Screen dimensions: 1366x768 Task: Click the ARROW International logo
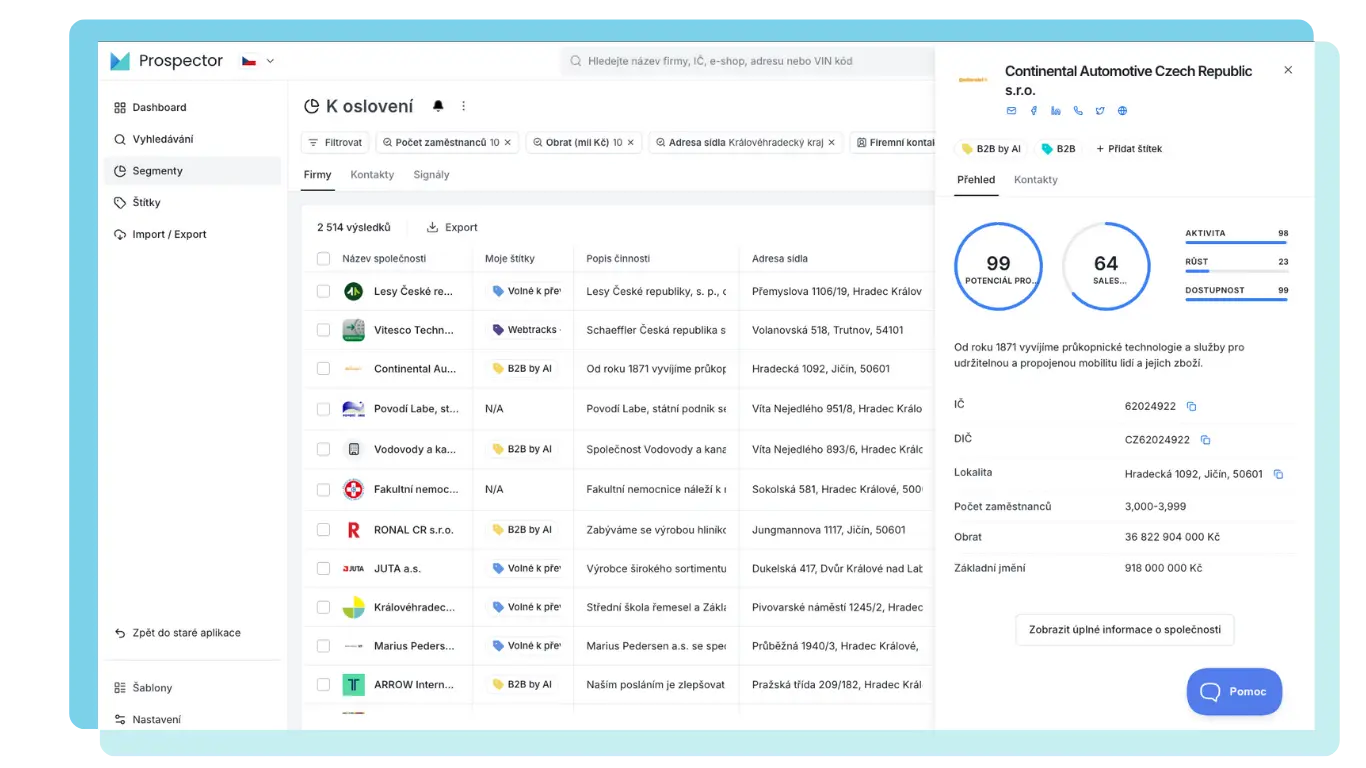click(x=353, y=685)
